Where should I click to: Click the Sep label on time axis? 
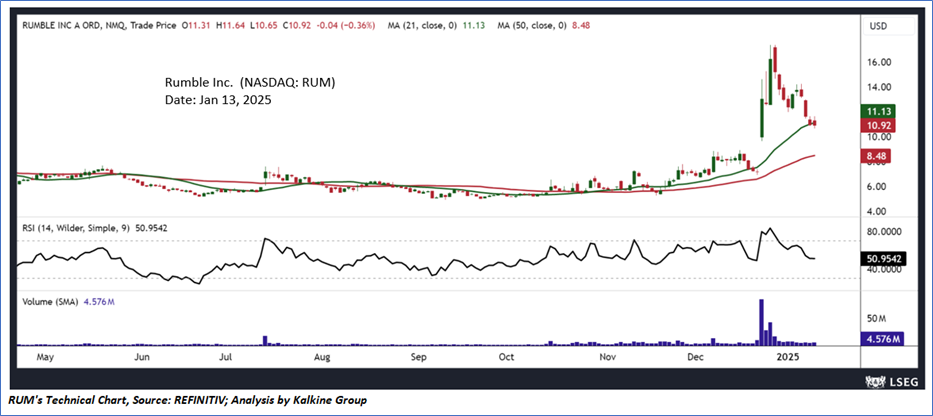pos(419,357)
